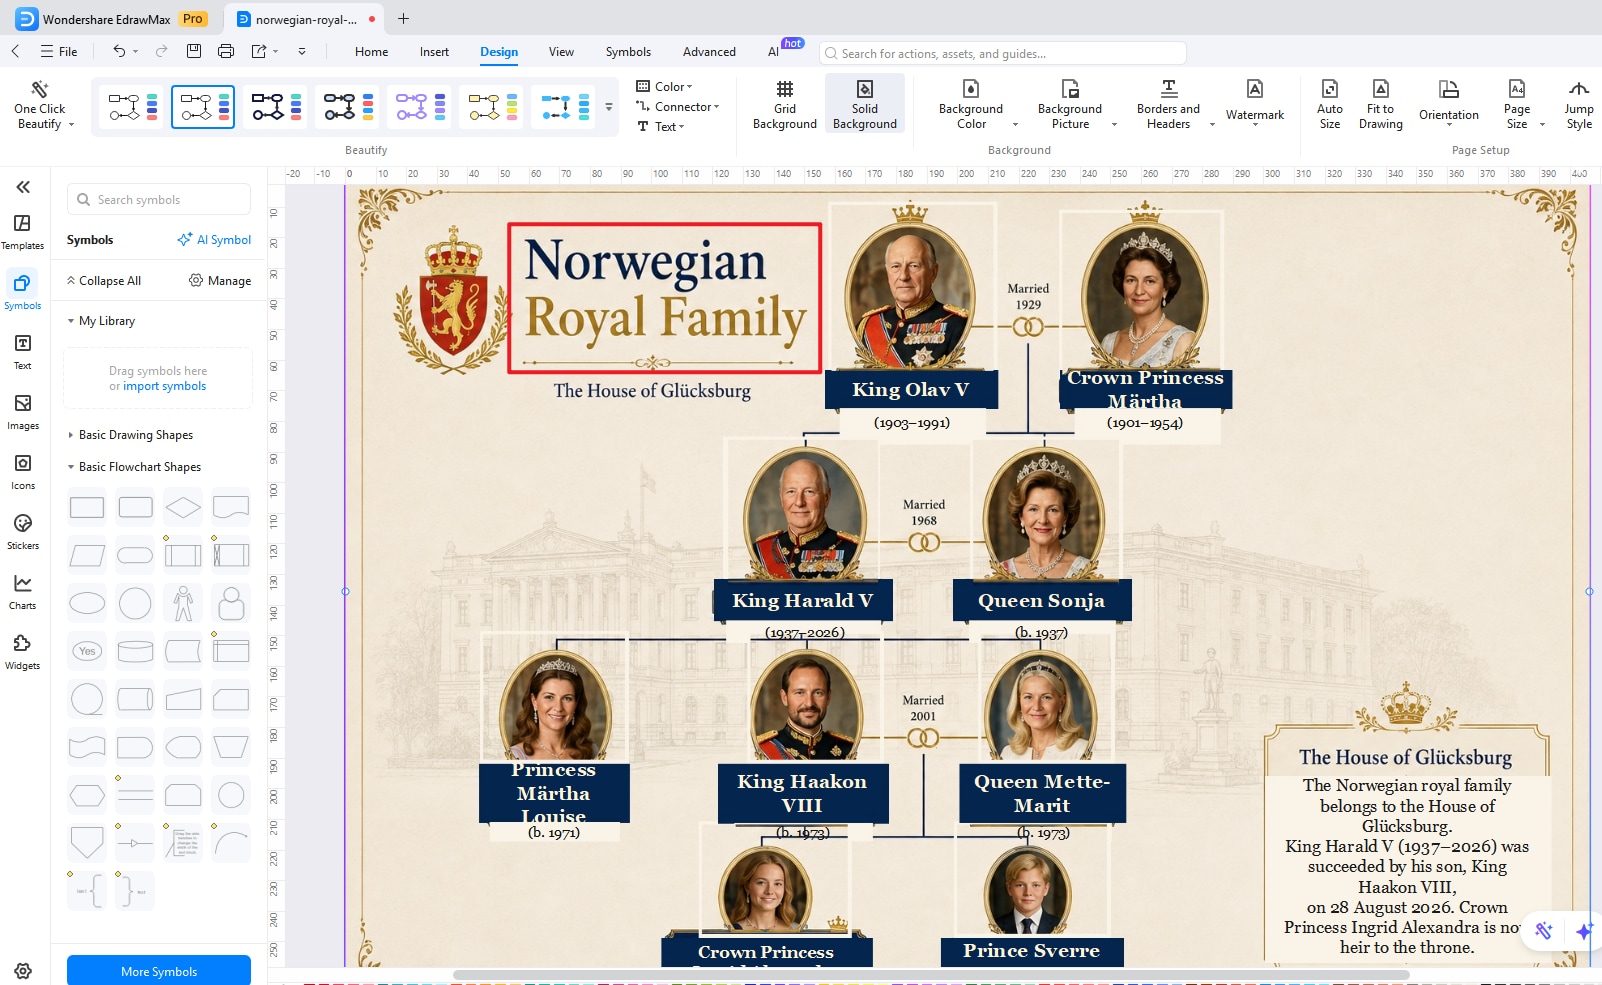Image resolution: width=1602 pixels, height=985 pixels.
Task: Open the Advanced tab
Action: point(709,52)
